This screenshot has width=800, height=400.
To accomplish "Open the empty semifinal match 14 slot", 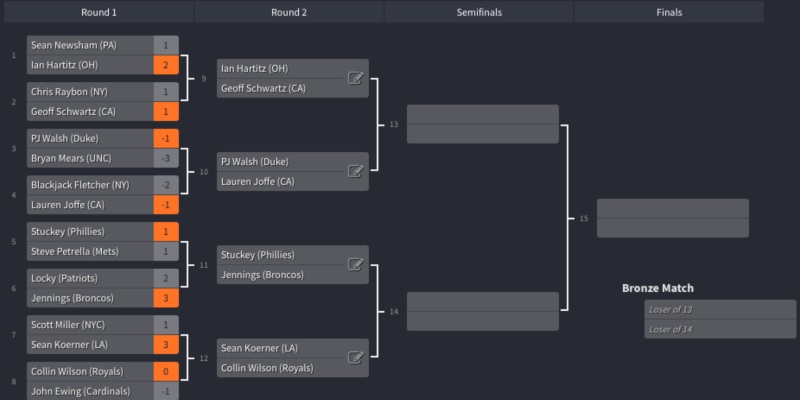I will [483, 311].
